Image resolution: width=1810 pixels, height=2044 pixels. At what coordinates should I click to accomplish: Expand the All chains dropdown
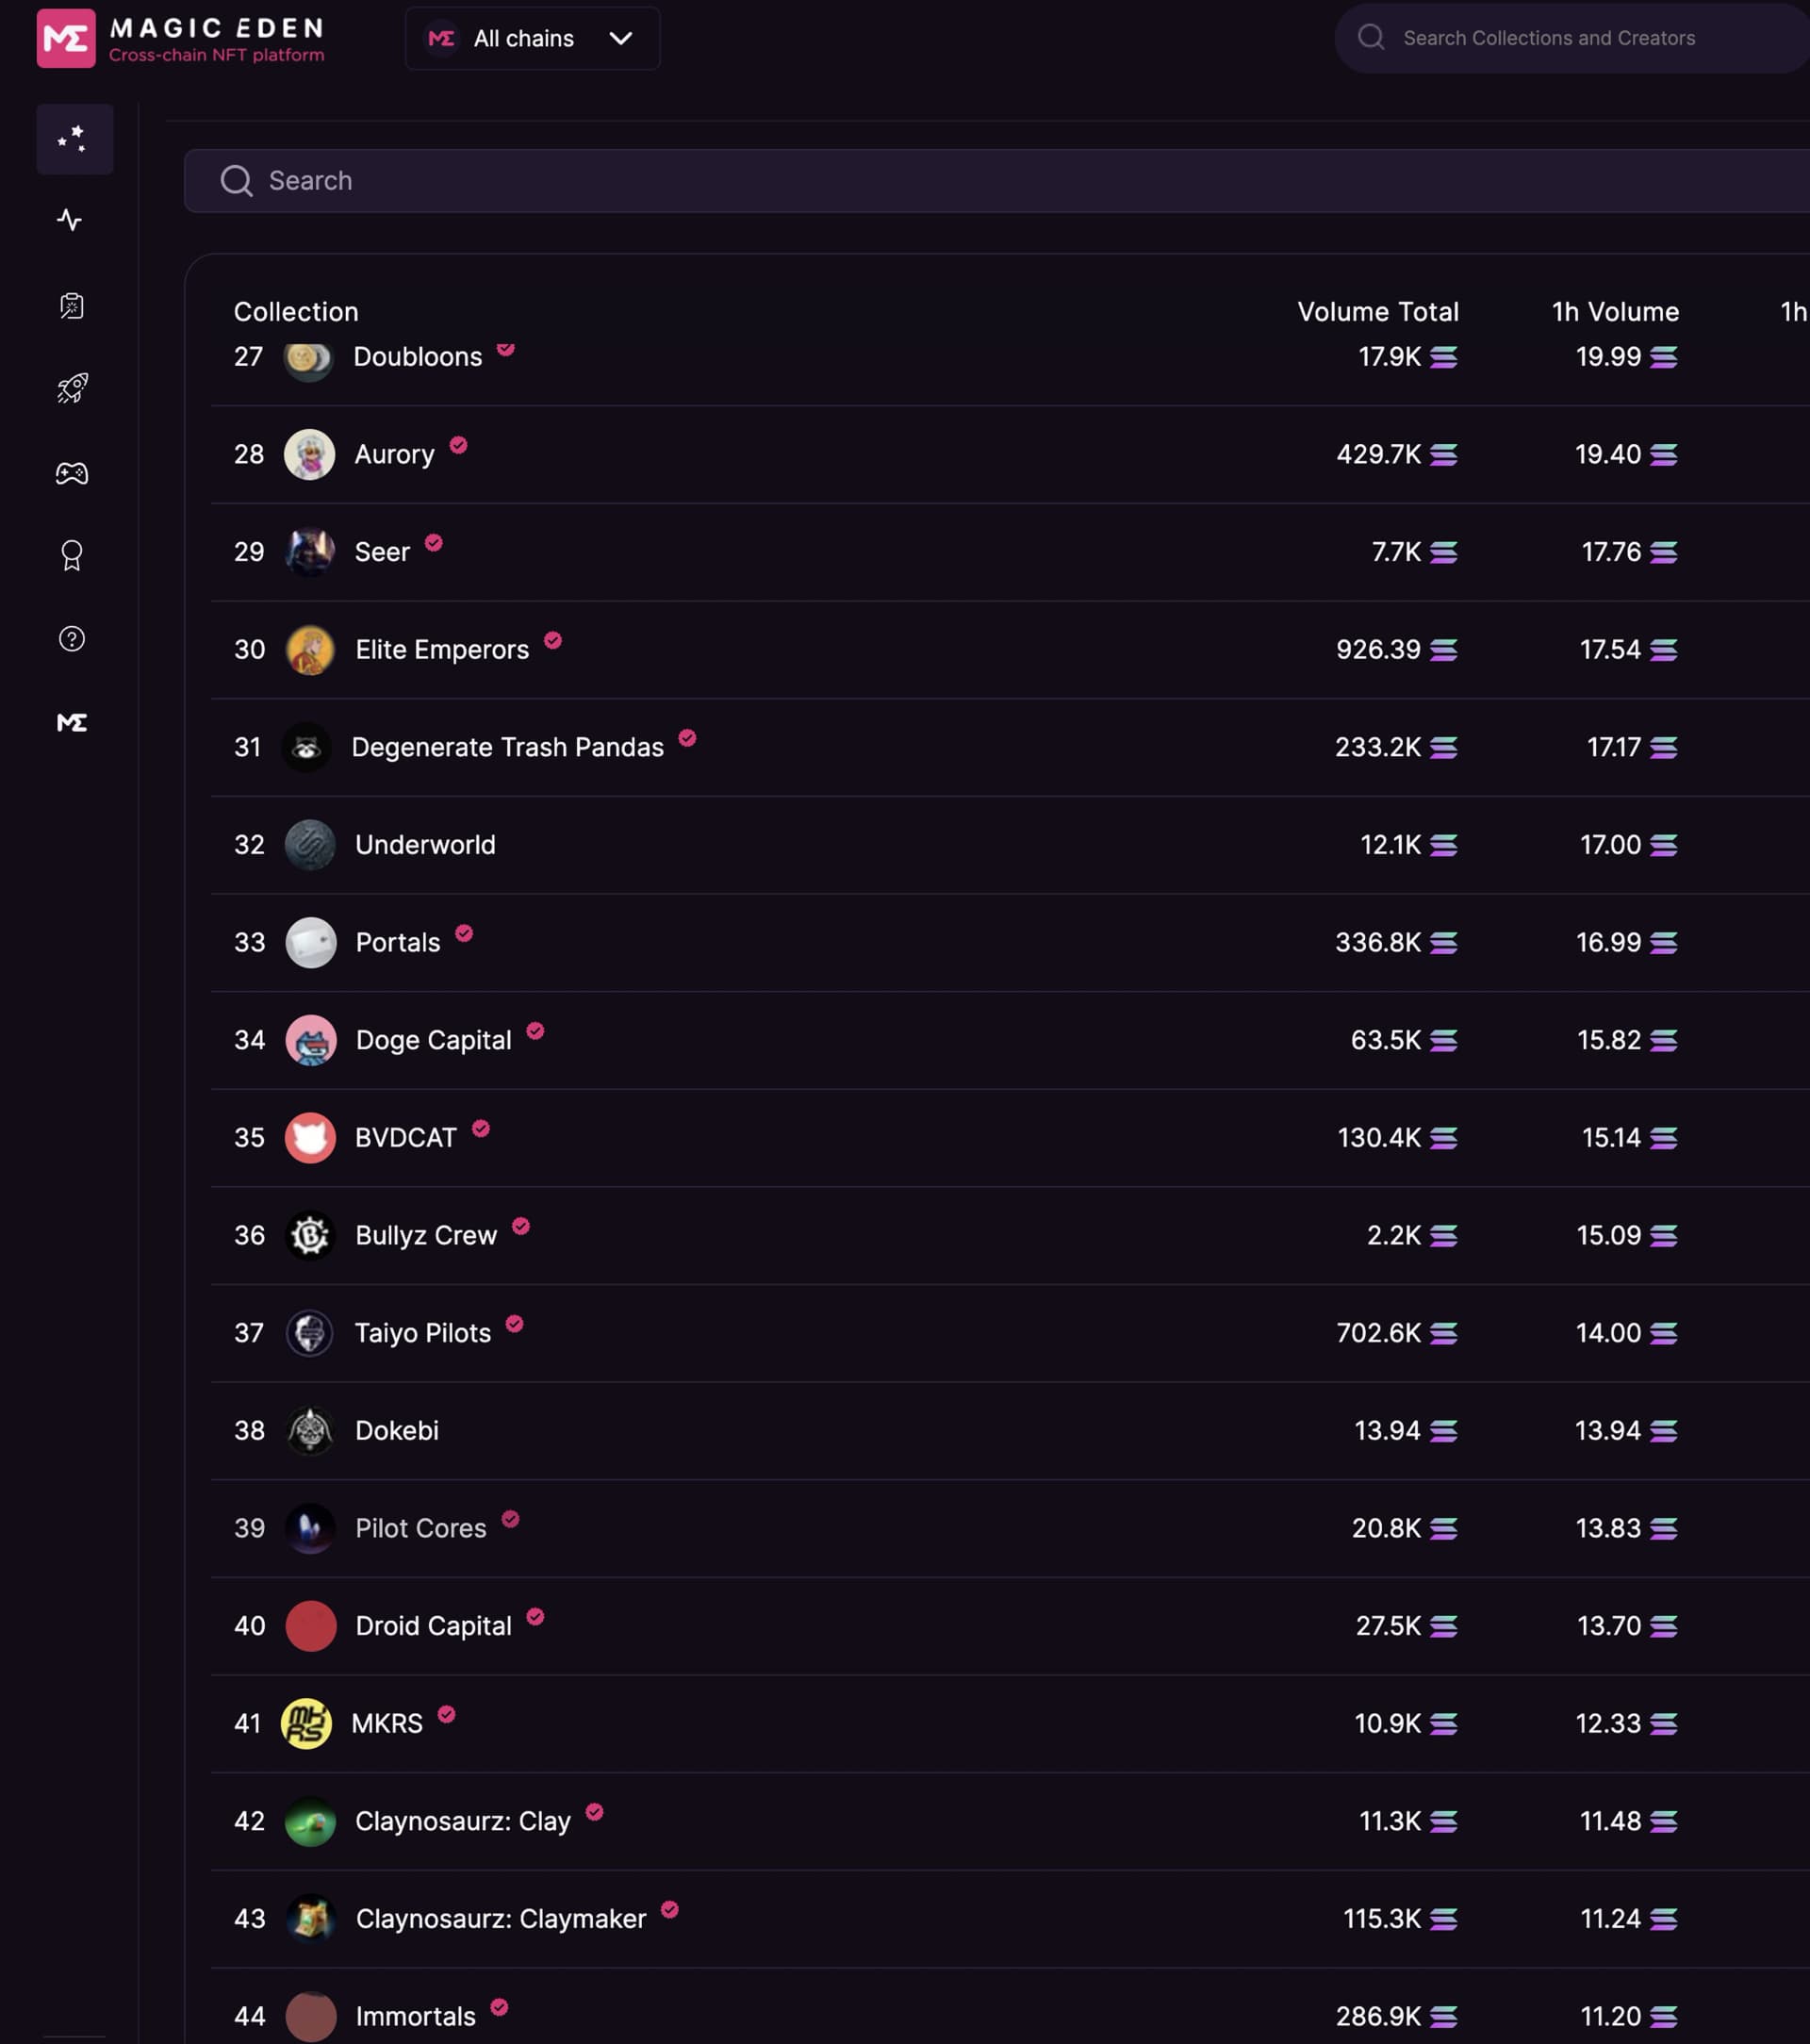[532, 39]
